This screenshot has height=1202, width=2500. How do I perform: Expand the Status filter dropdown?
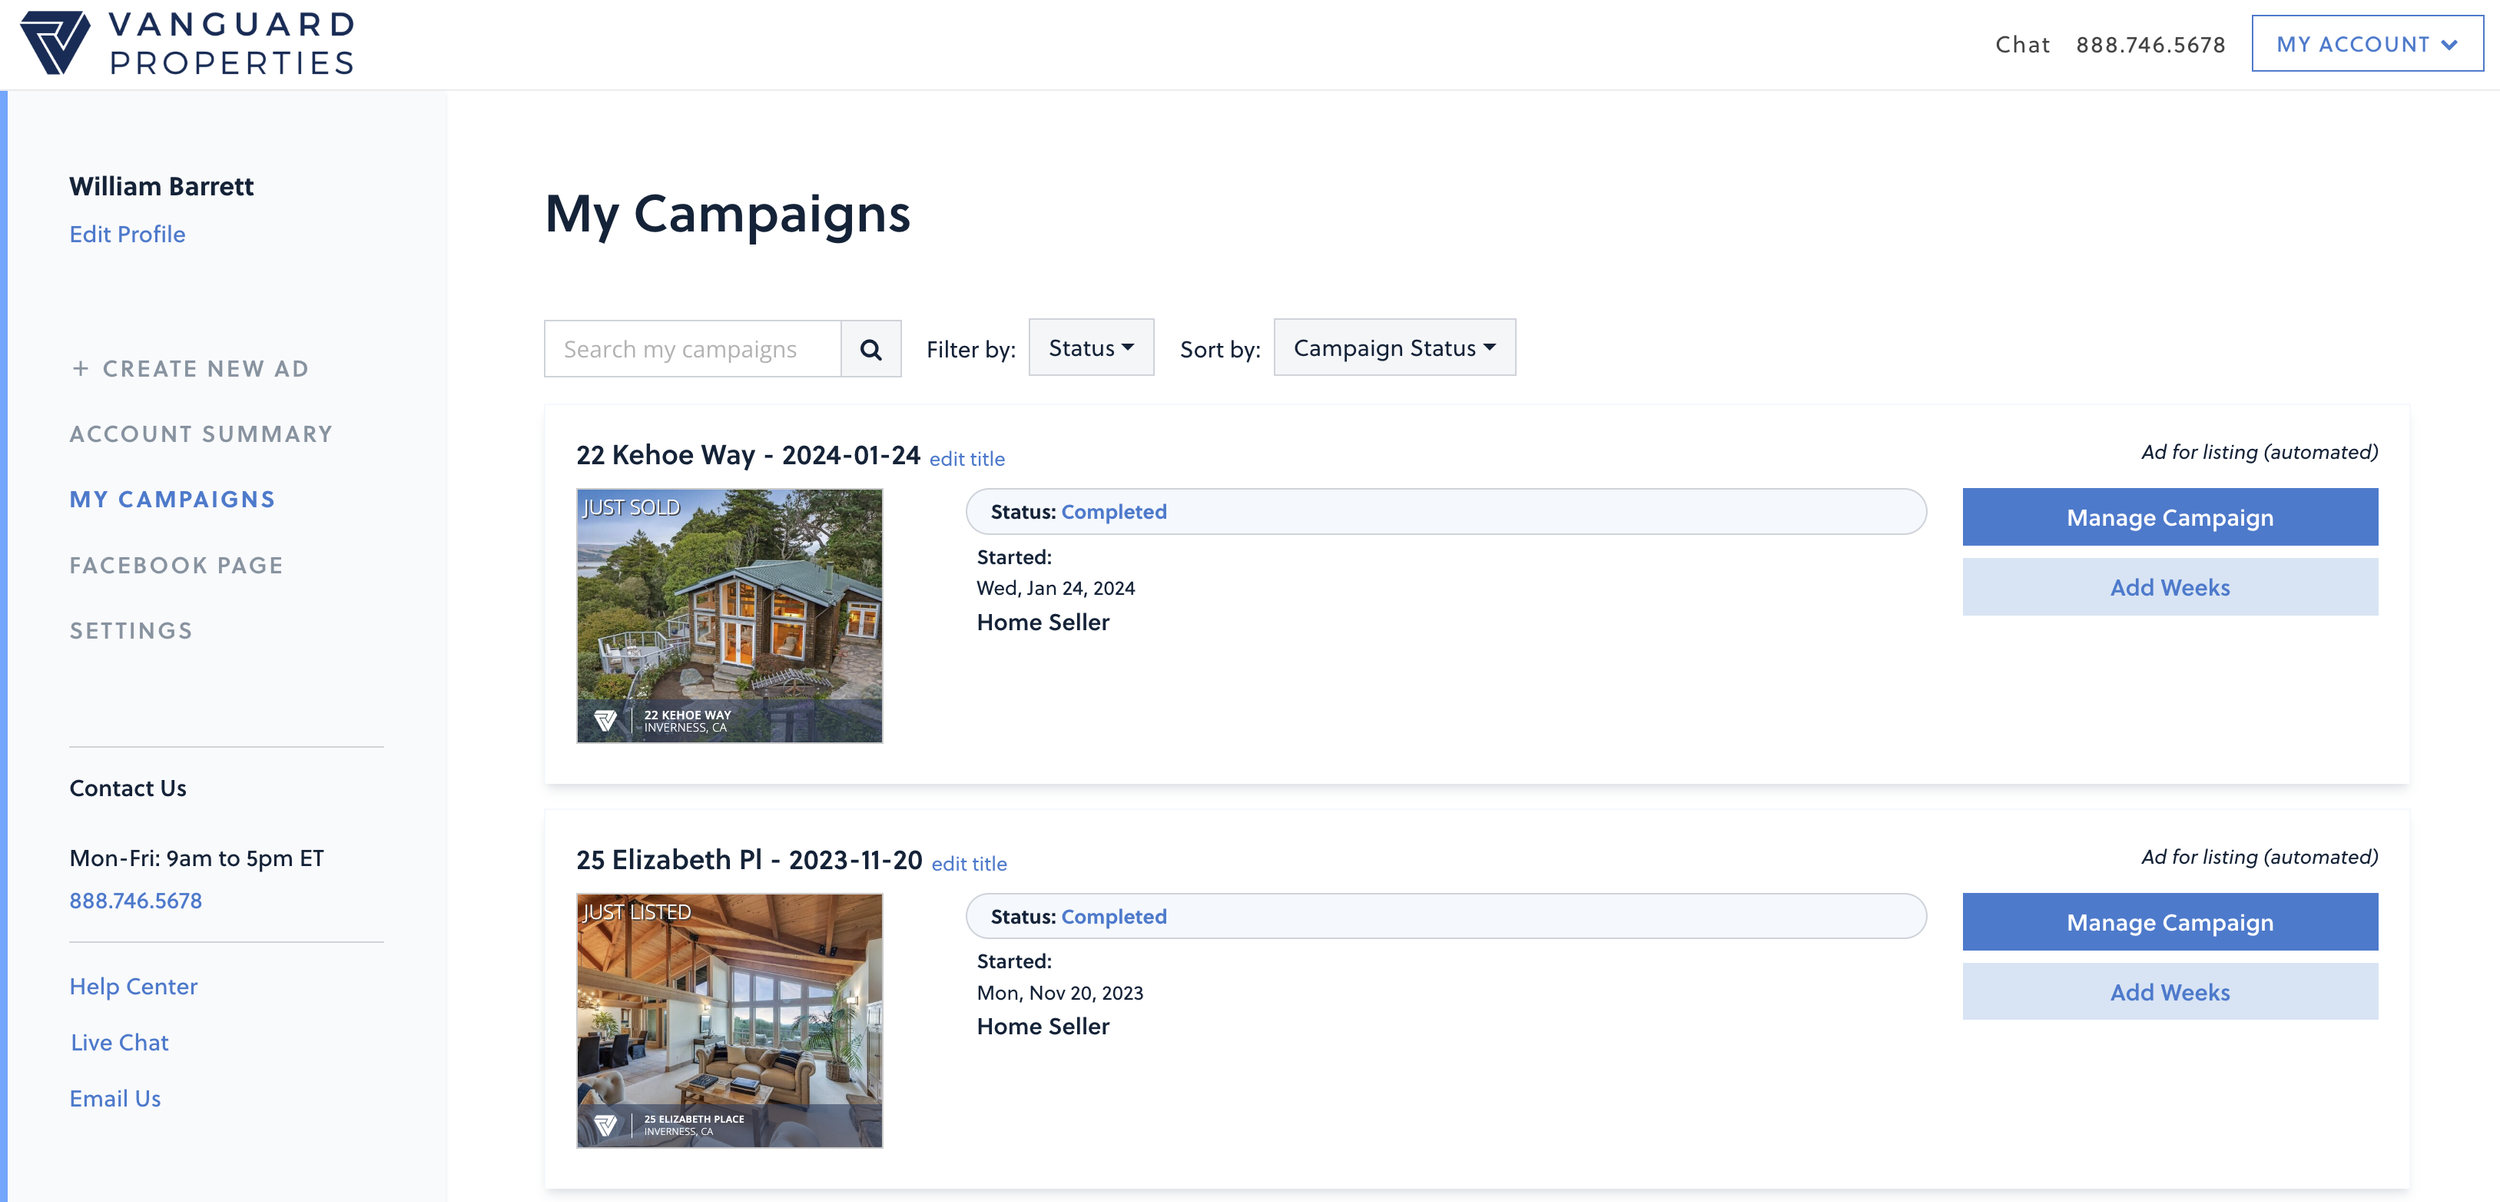(1090, 348)
